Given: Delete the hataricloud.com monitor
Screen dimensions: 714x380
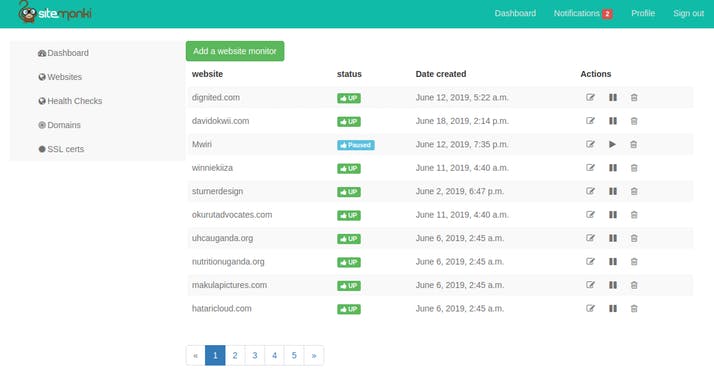Looking at the screenshot, I should coord(634,309).
